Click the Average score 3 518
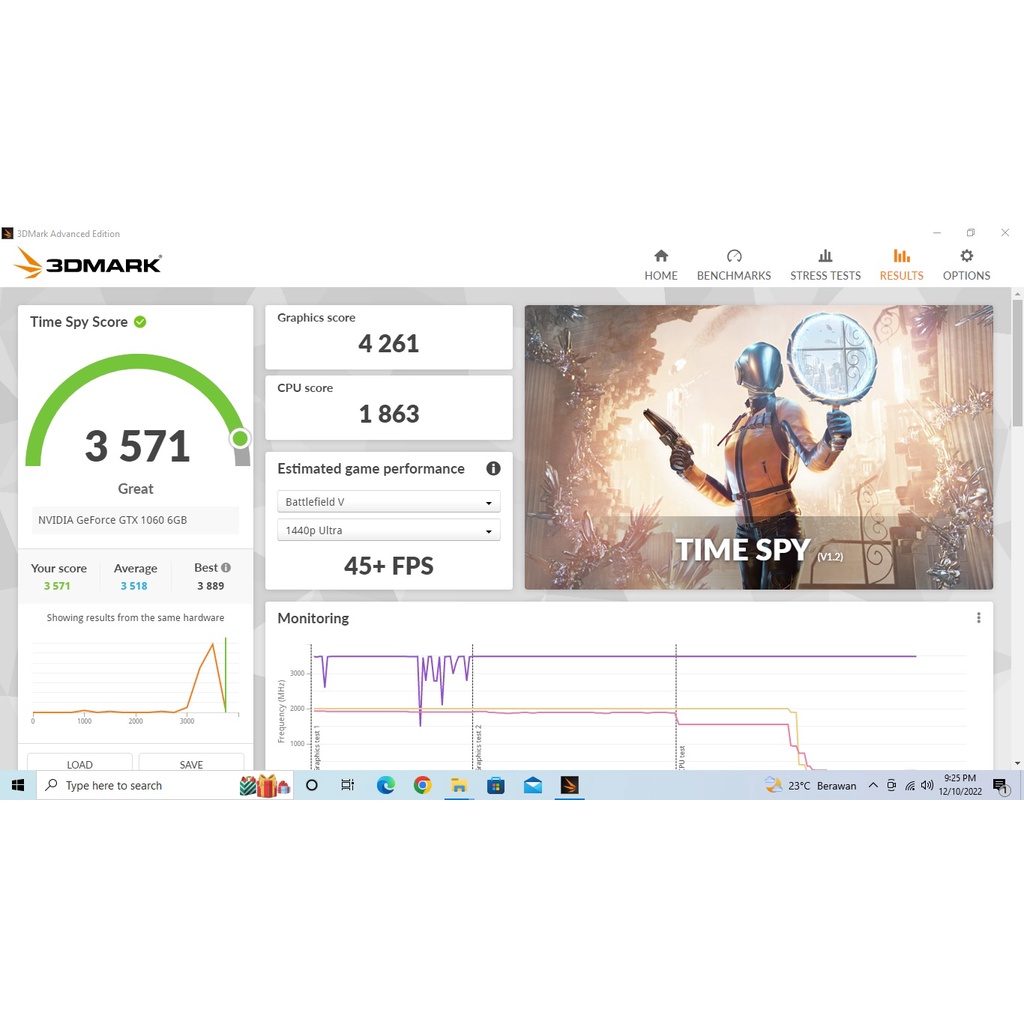 (x=134, y=586)
